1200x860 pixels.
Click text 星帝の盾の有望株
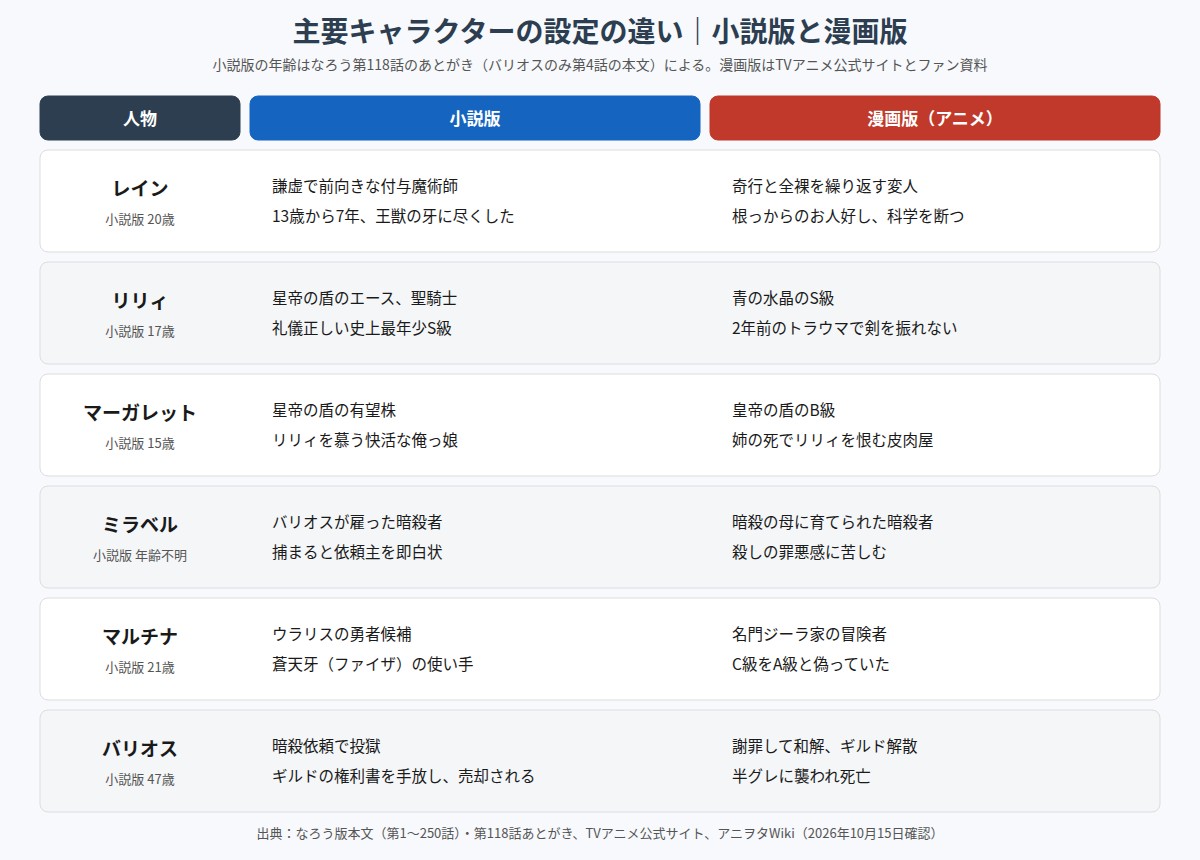[x=335, y=410]
